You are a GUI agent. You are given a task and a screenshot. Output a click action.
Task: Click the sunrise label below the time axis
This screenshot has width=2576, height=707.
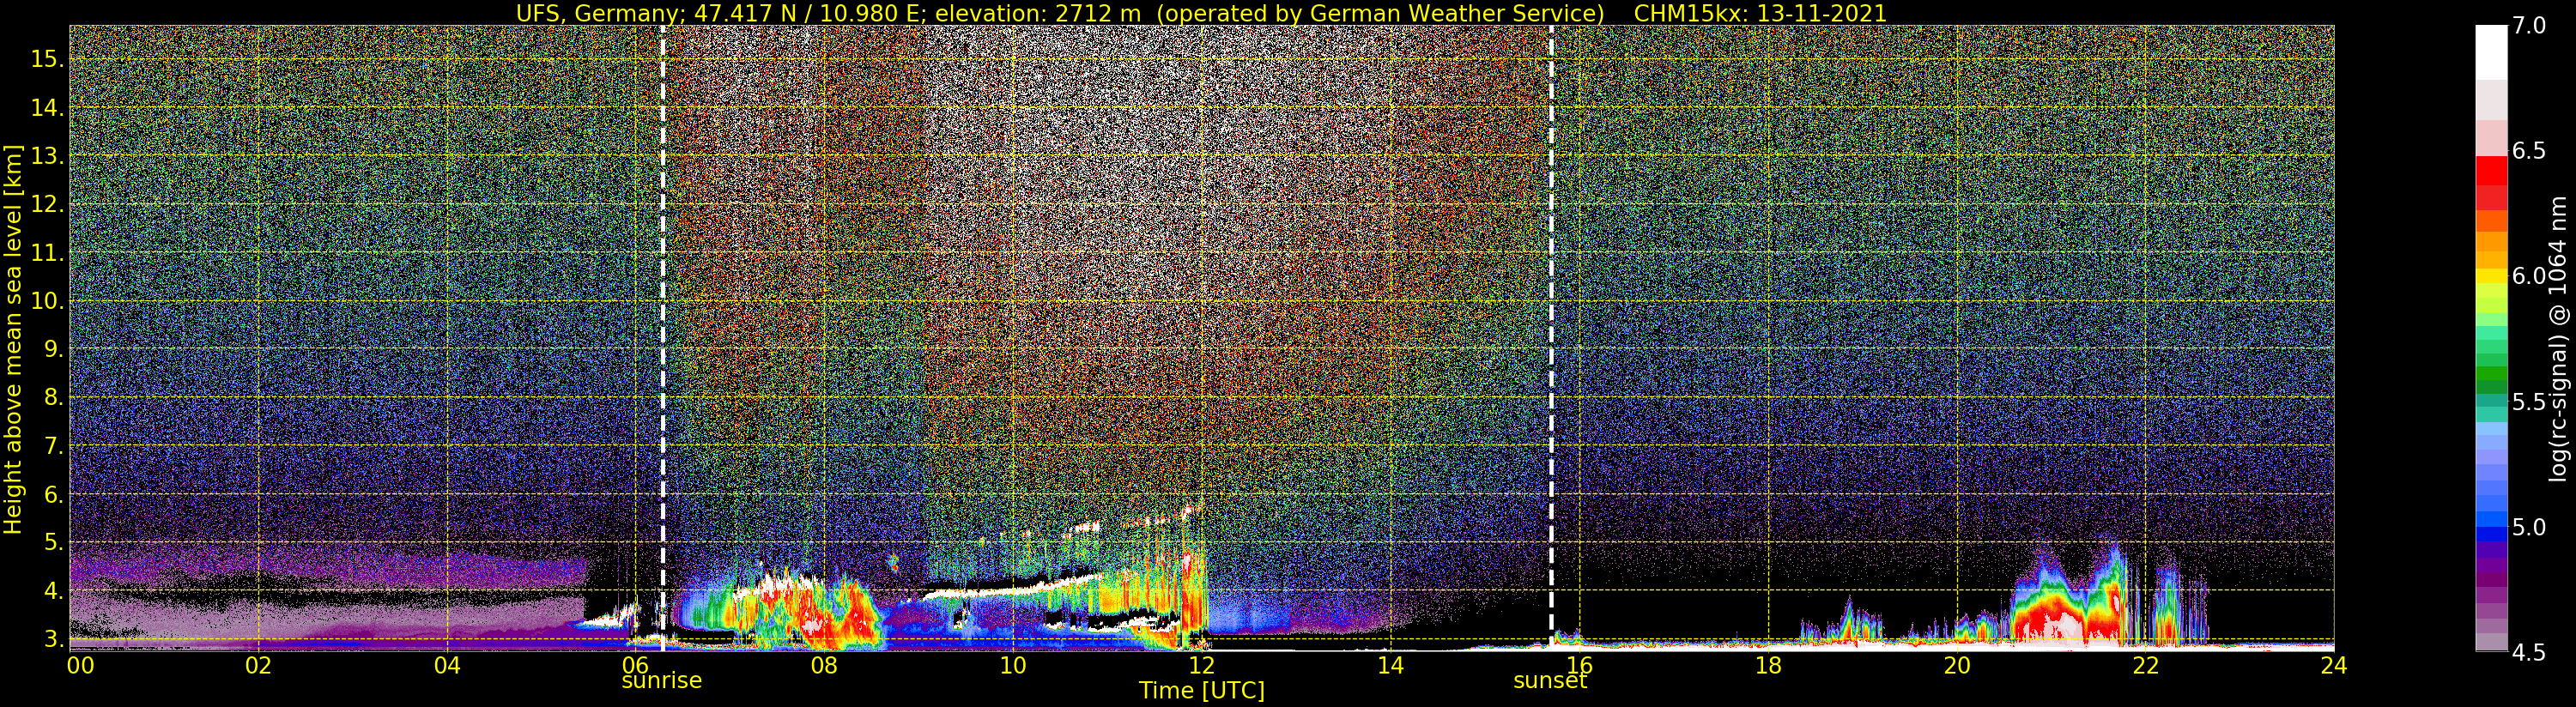pos(661,681)
